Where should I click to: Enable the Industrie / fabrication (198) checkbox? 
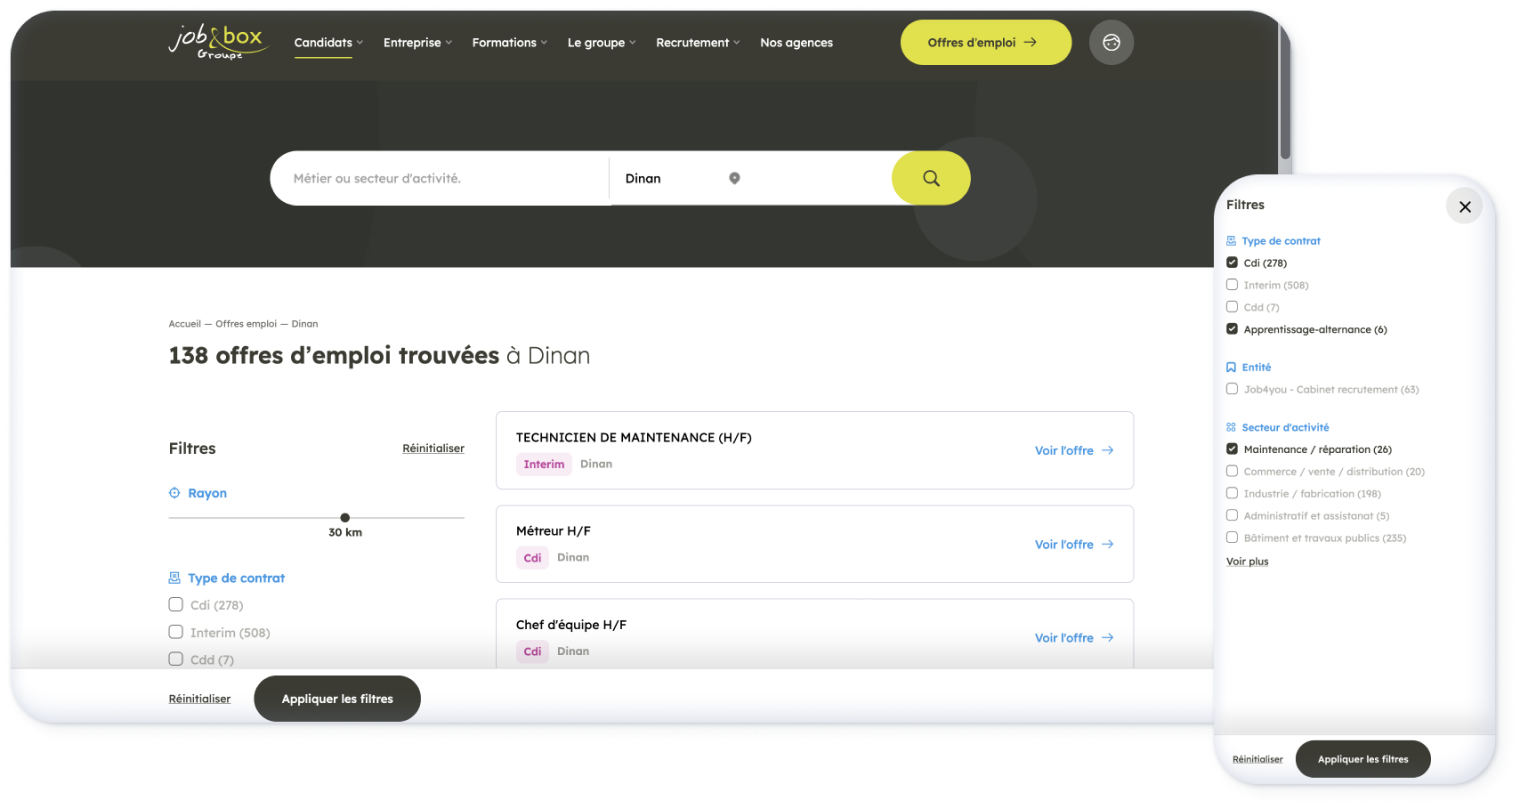[x=1232, y=493]
